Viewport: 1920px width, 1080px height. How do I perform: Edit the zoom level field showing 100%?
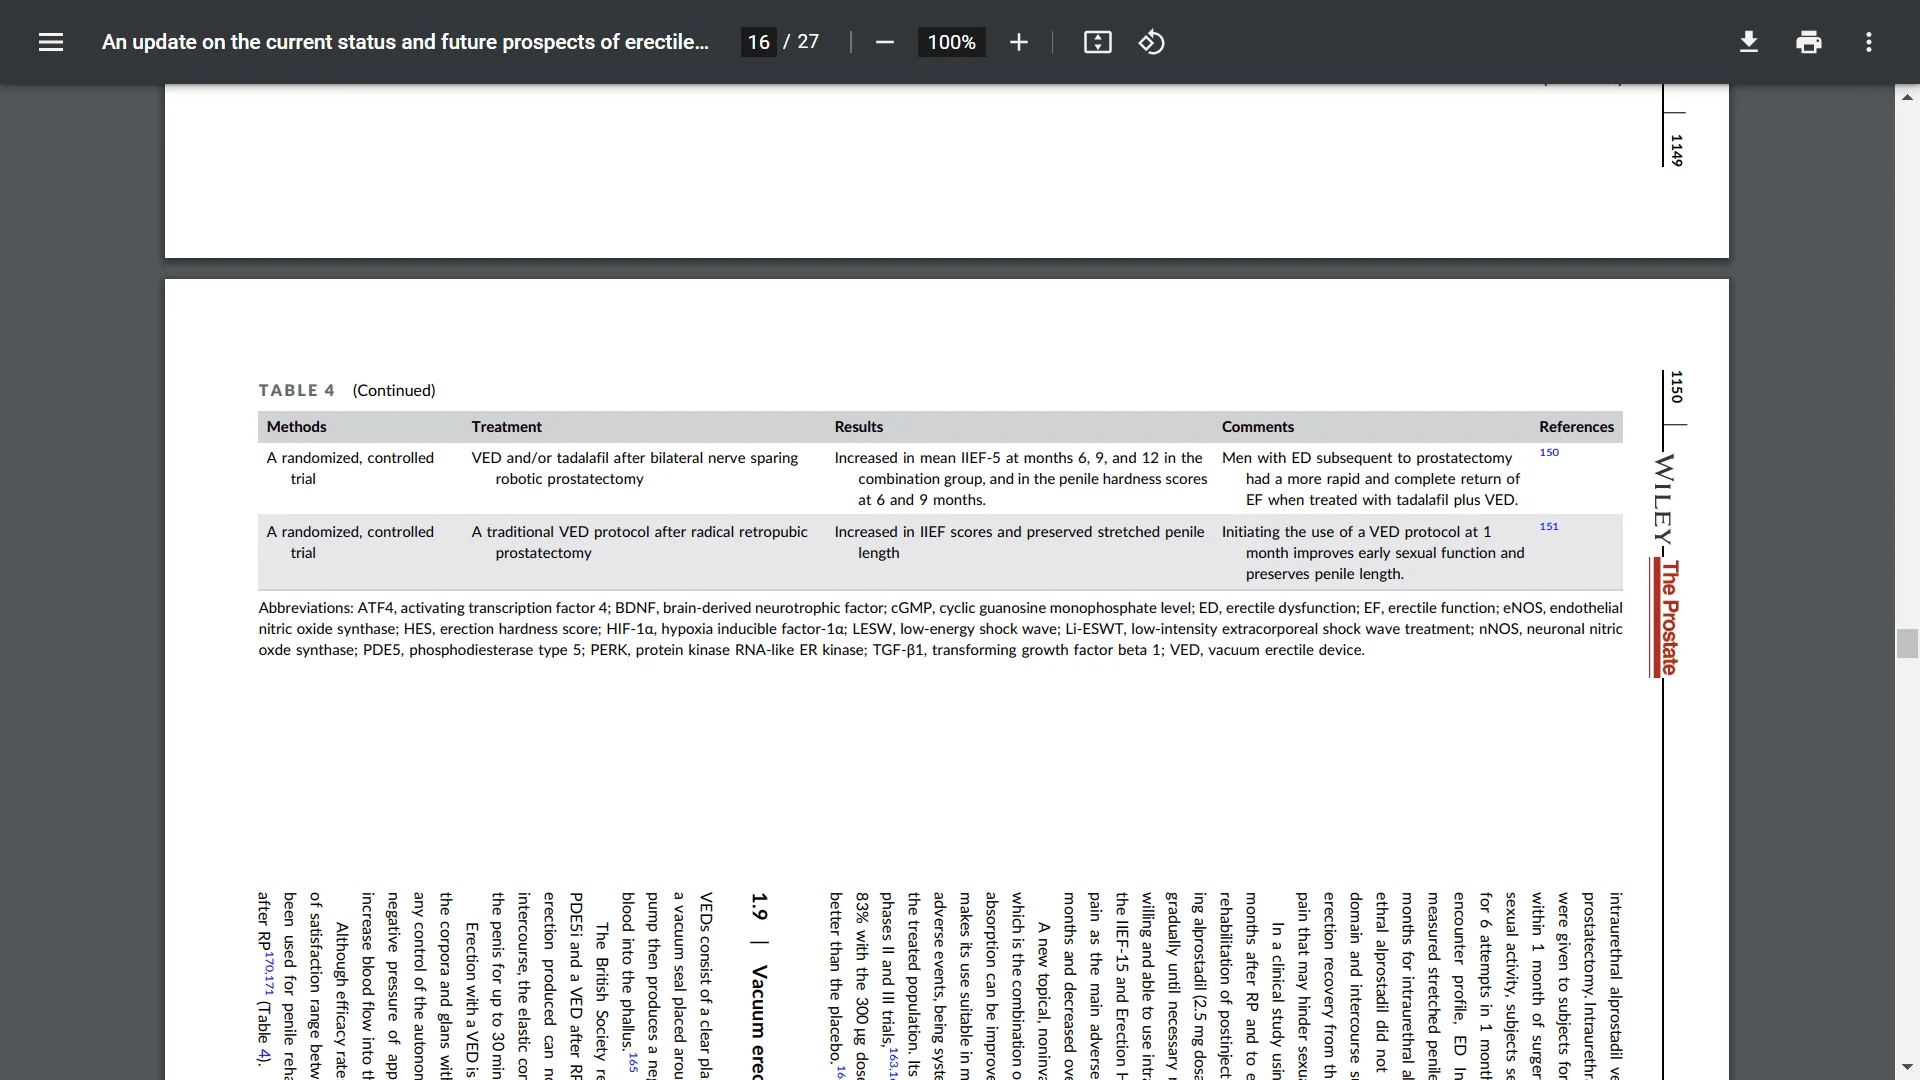[x=951, y=42]
